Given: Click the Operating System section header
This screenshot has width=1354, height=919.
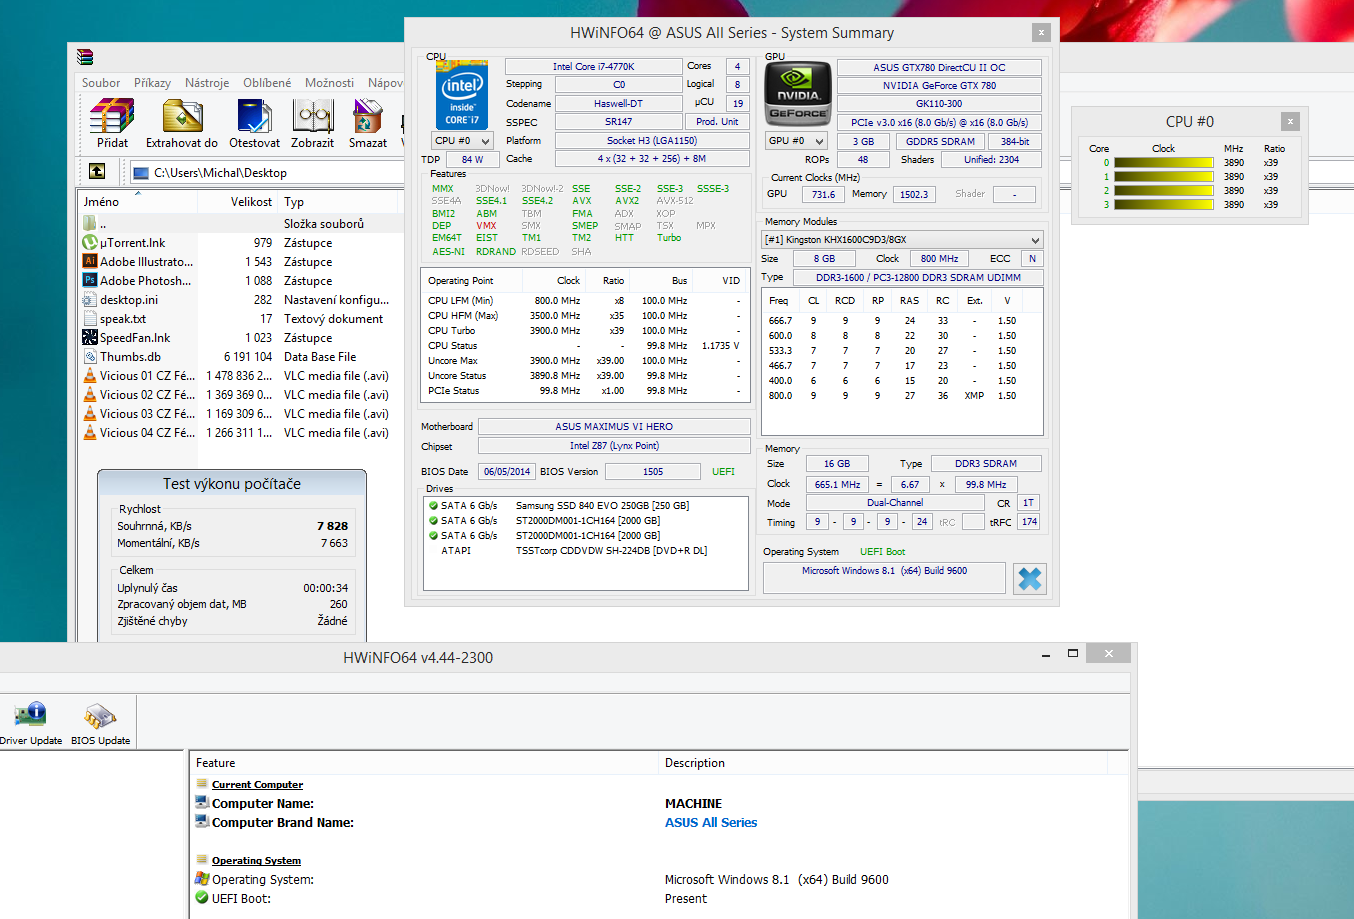Looking at the screenshot, I should tap(256, 861).
